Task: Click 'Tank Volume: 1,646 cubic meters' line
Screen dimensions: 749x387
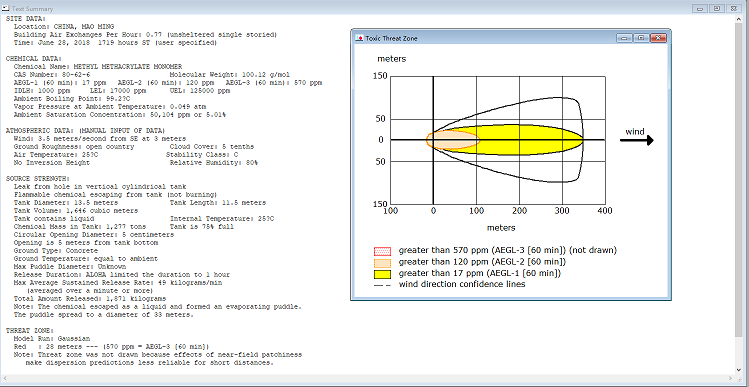Action: click(76, 211)
